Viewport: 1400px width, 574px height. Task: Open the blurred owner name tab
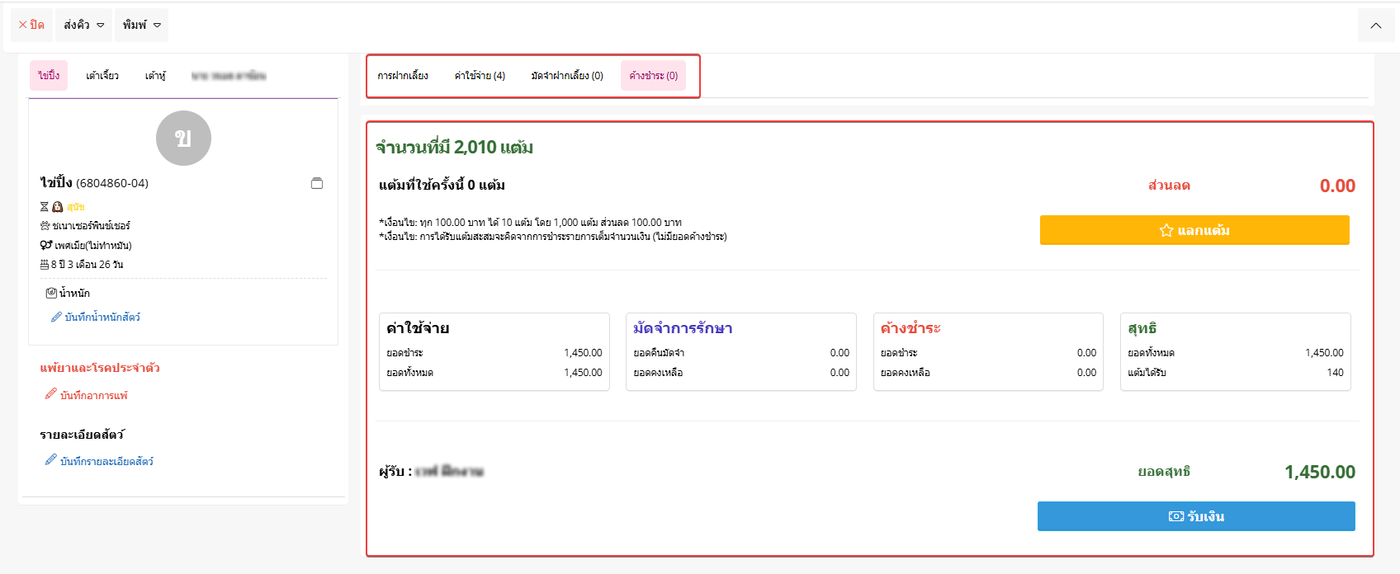click(228, 75)
